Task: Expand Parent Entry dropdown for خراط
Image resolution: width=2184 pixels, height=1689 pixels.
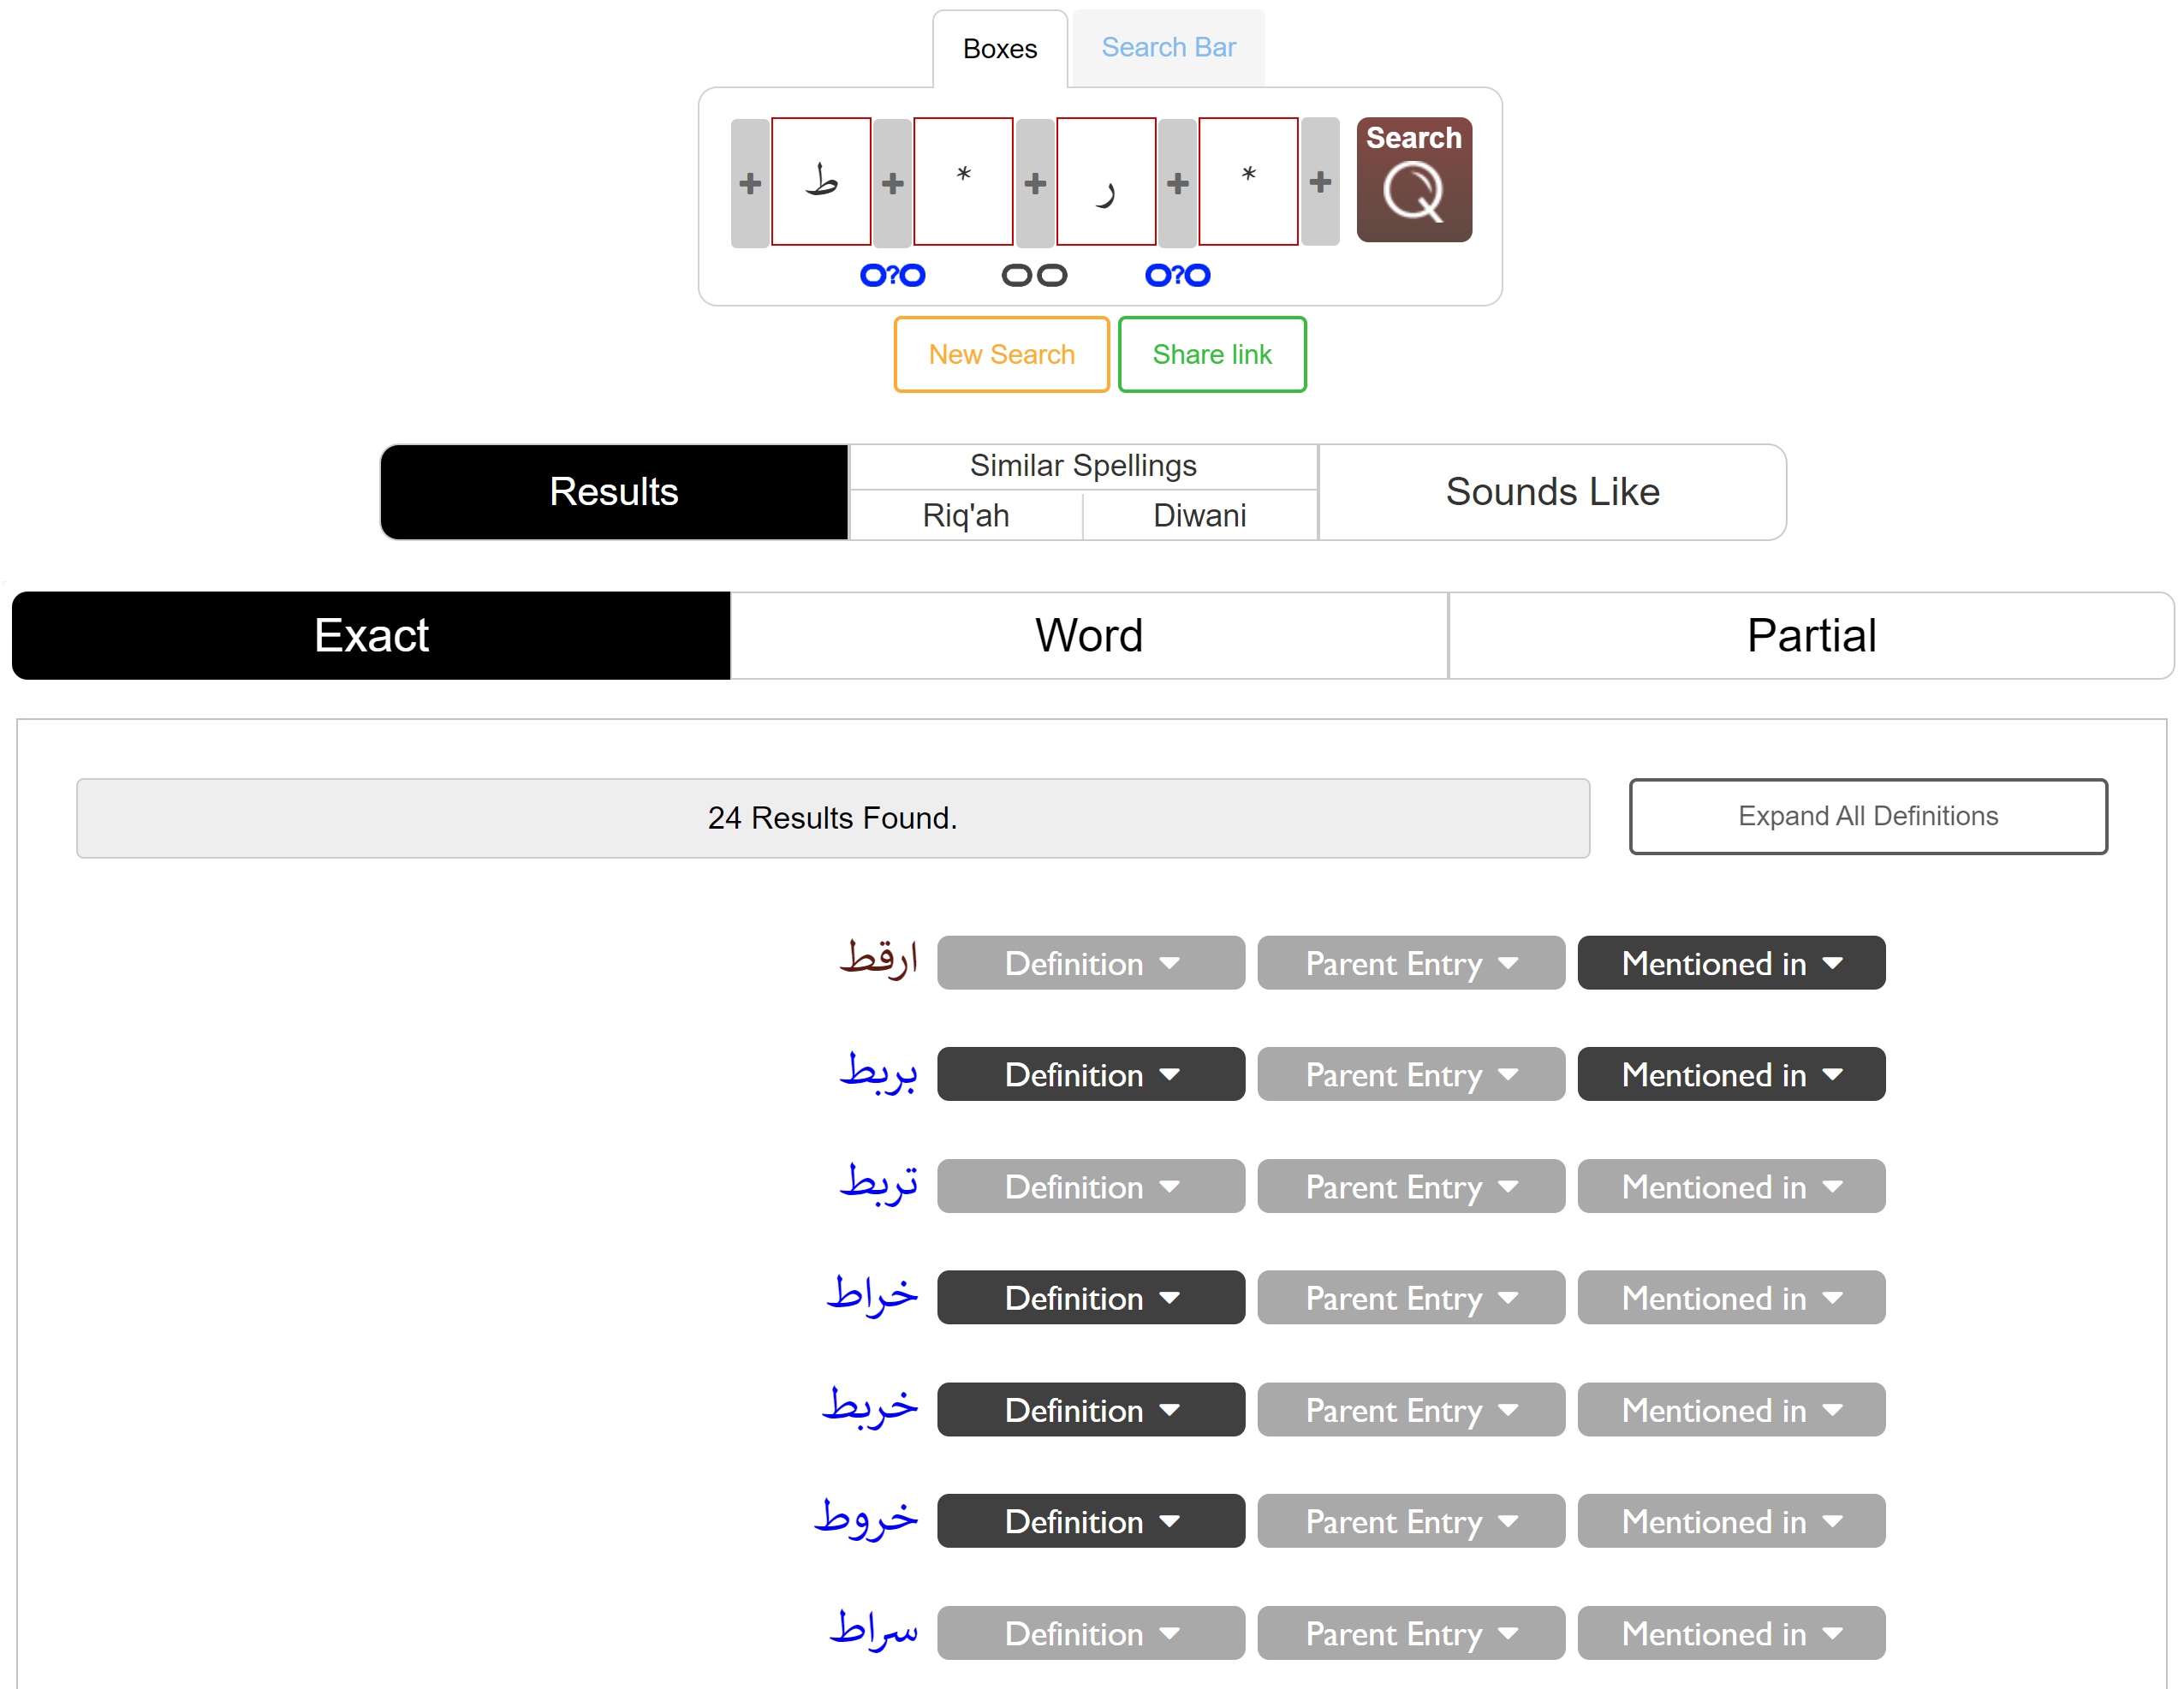Action: [x=1410, y=1298]
